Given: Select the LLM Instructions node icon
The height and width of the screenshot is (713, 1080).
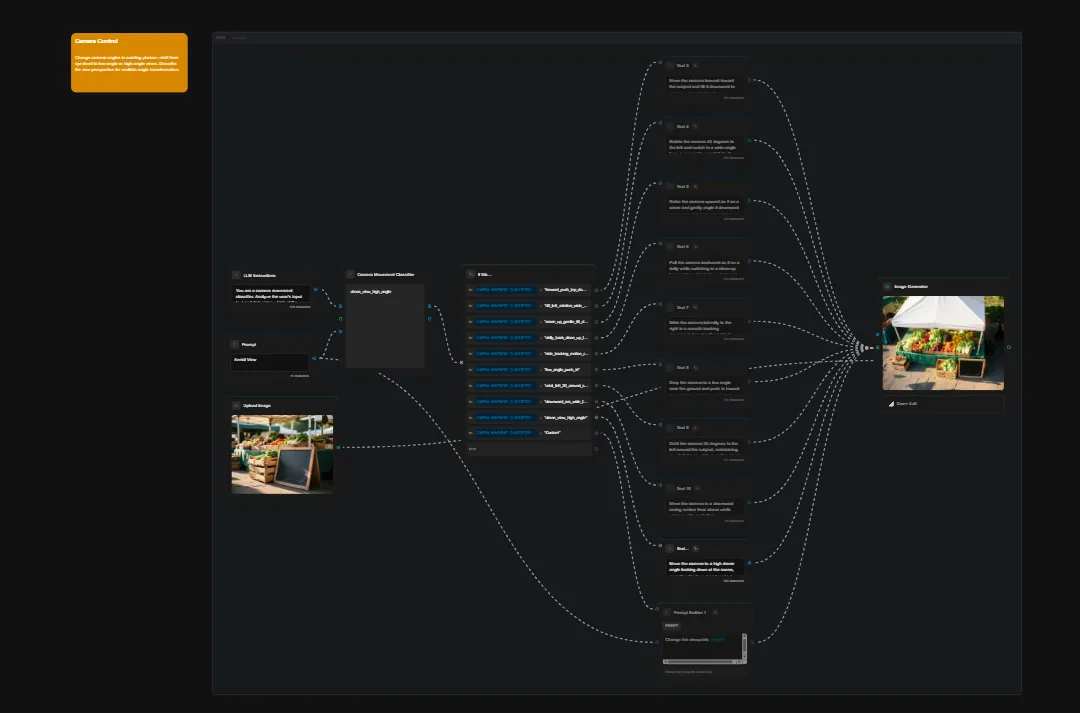Looking at the screenshot, I should tap(236, 275).
